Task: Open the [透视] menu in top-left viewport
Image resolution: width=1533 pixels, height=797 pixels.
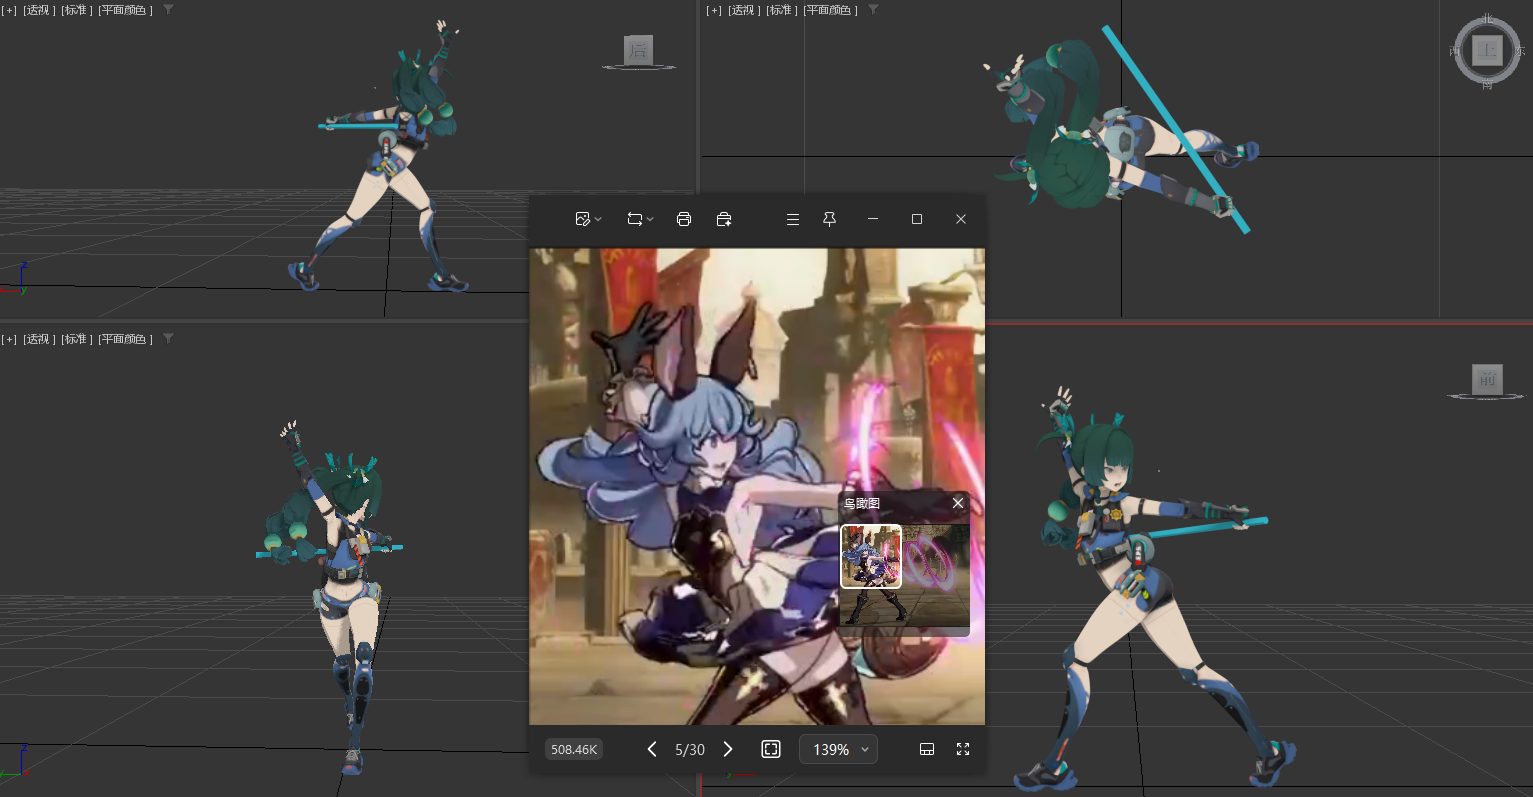Action: click(x=39, y=10)
